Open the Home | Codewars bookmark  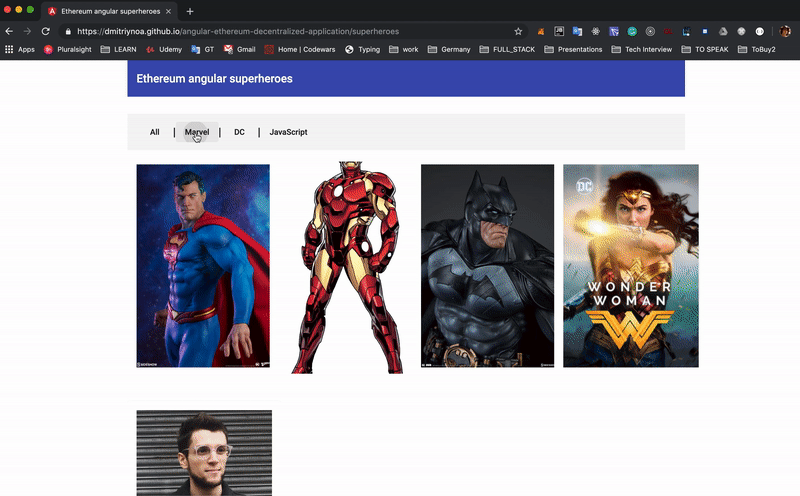pyautogui.click(x=300, y=49)
